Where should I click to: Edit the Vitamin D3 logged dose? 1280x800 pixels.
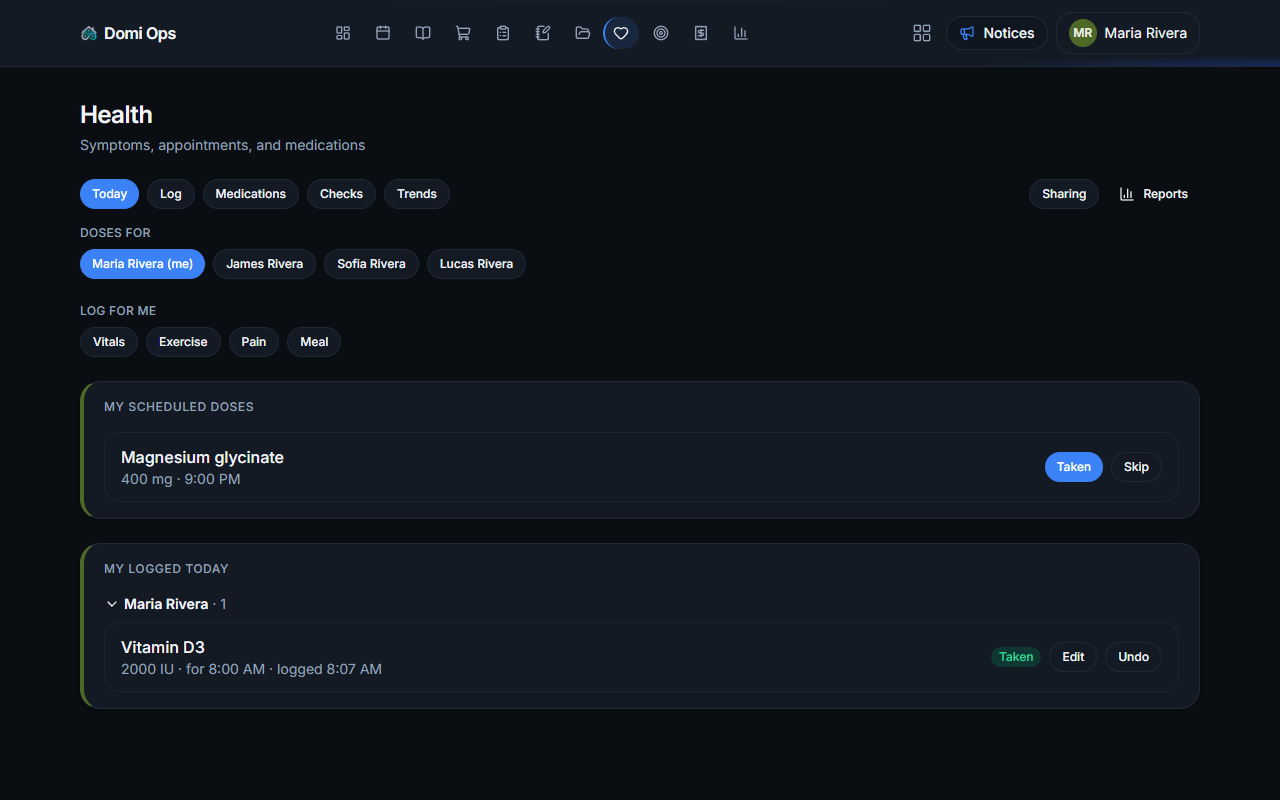tap(1073, 657)
